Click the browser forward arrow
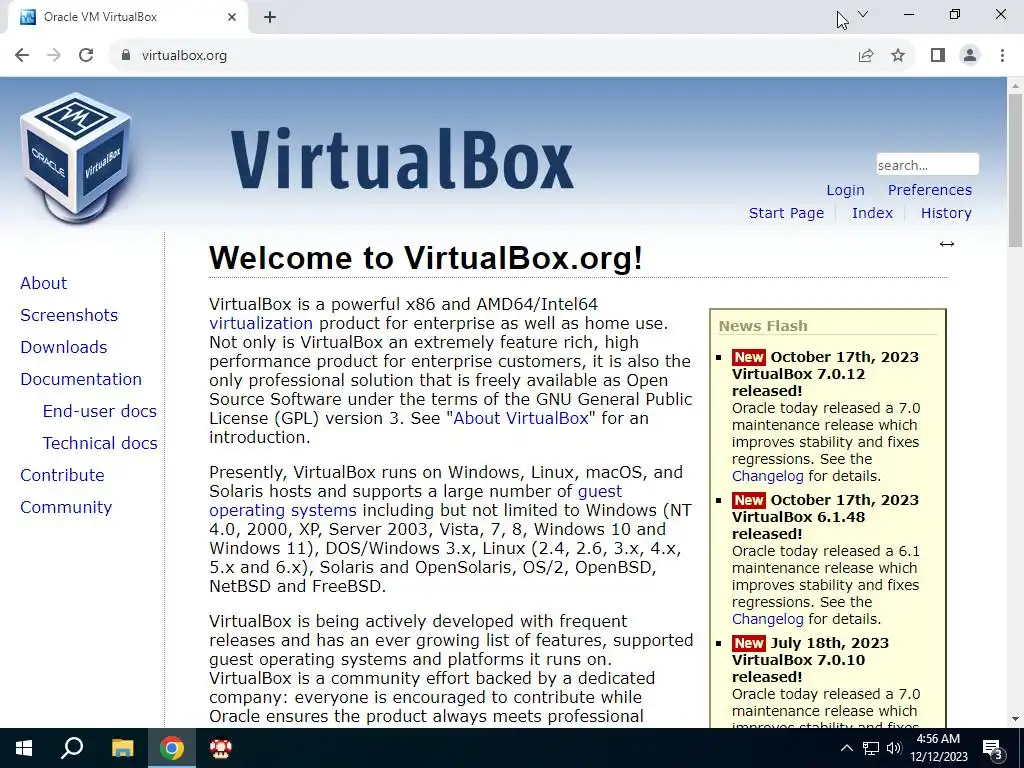 point(54,56)
